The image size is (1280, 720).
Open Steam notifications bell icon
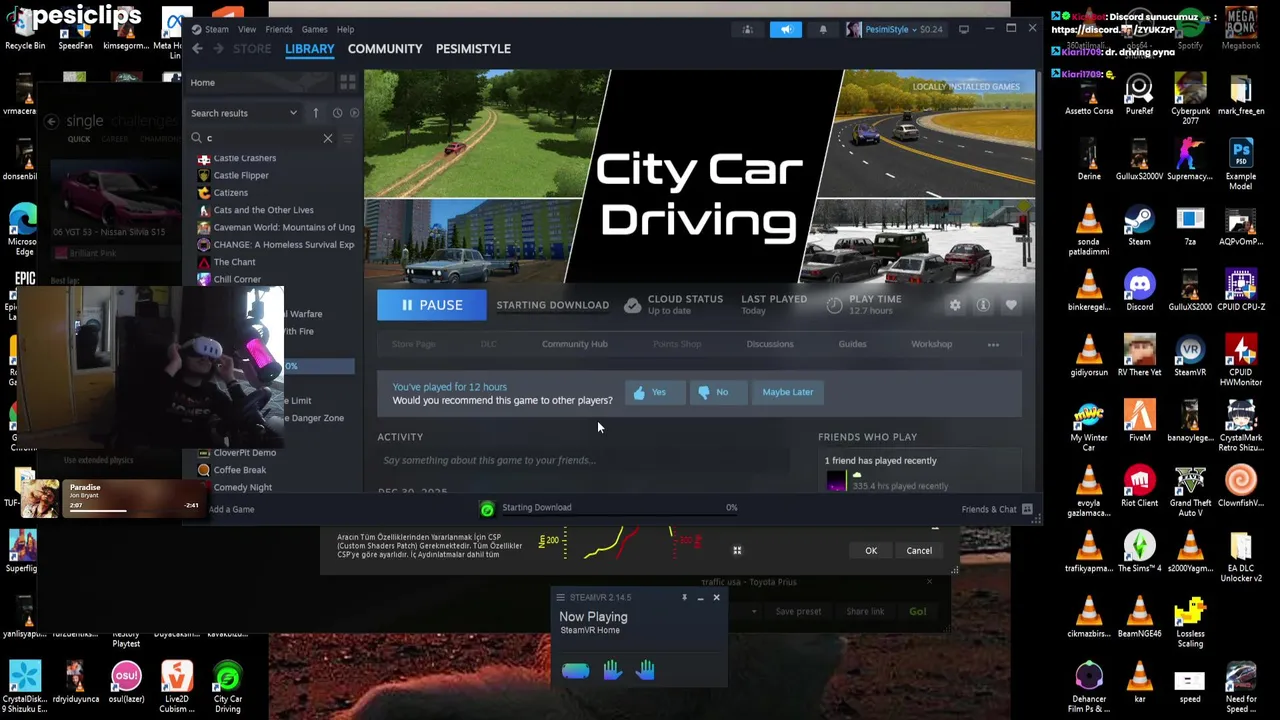[x=823, y=29]
